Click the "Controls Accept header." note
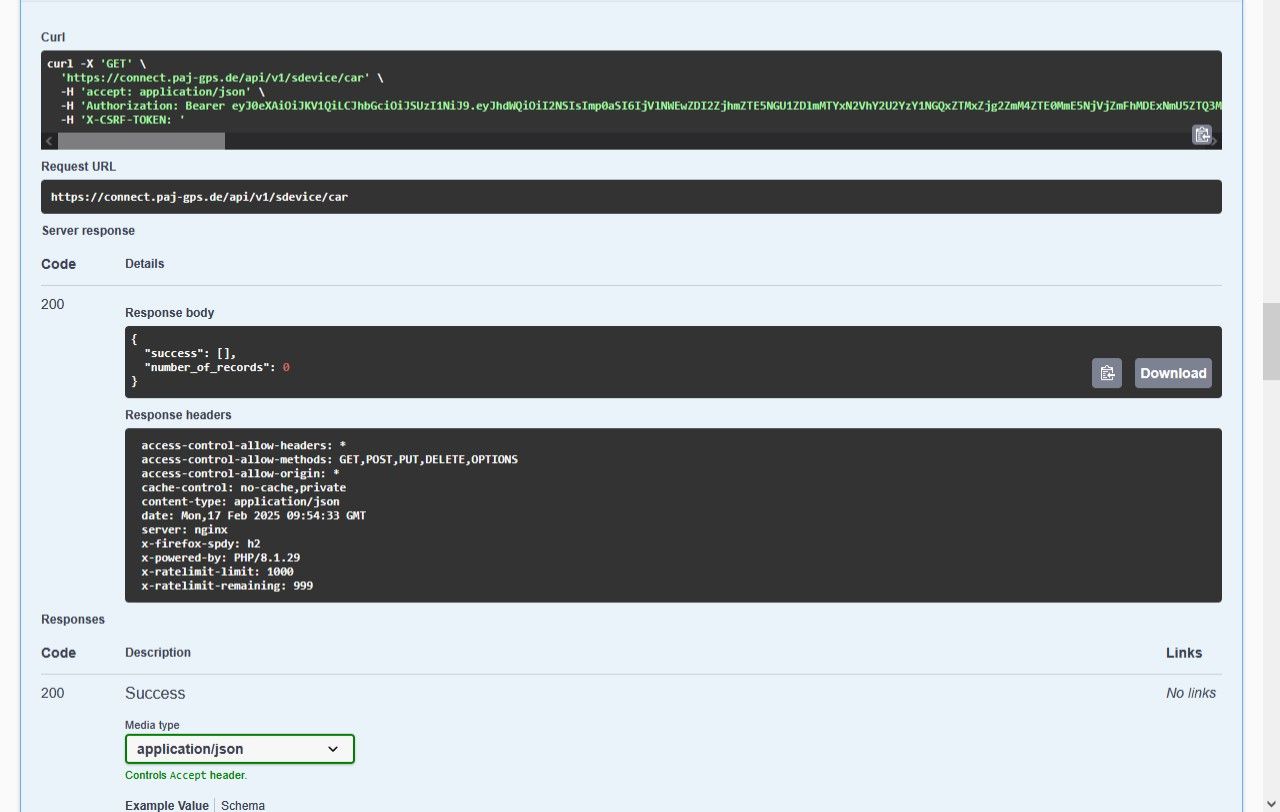 [x=186, y=775]
